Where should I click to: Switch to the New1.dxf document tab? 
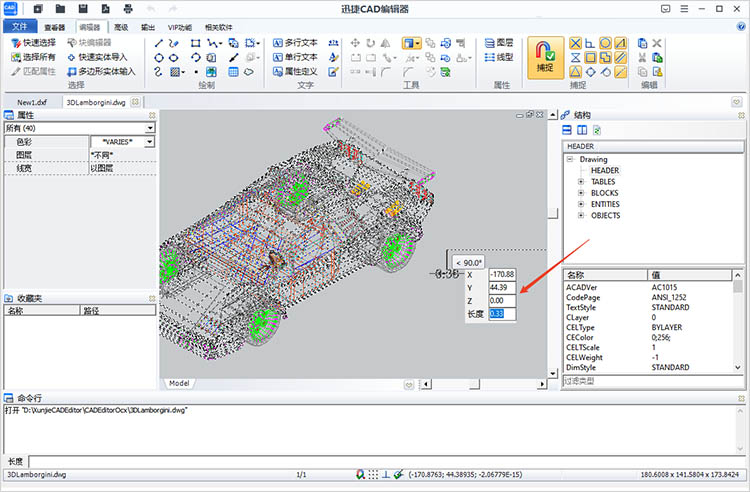pos(32,102)
